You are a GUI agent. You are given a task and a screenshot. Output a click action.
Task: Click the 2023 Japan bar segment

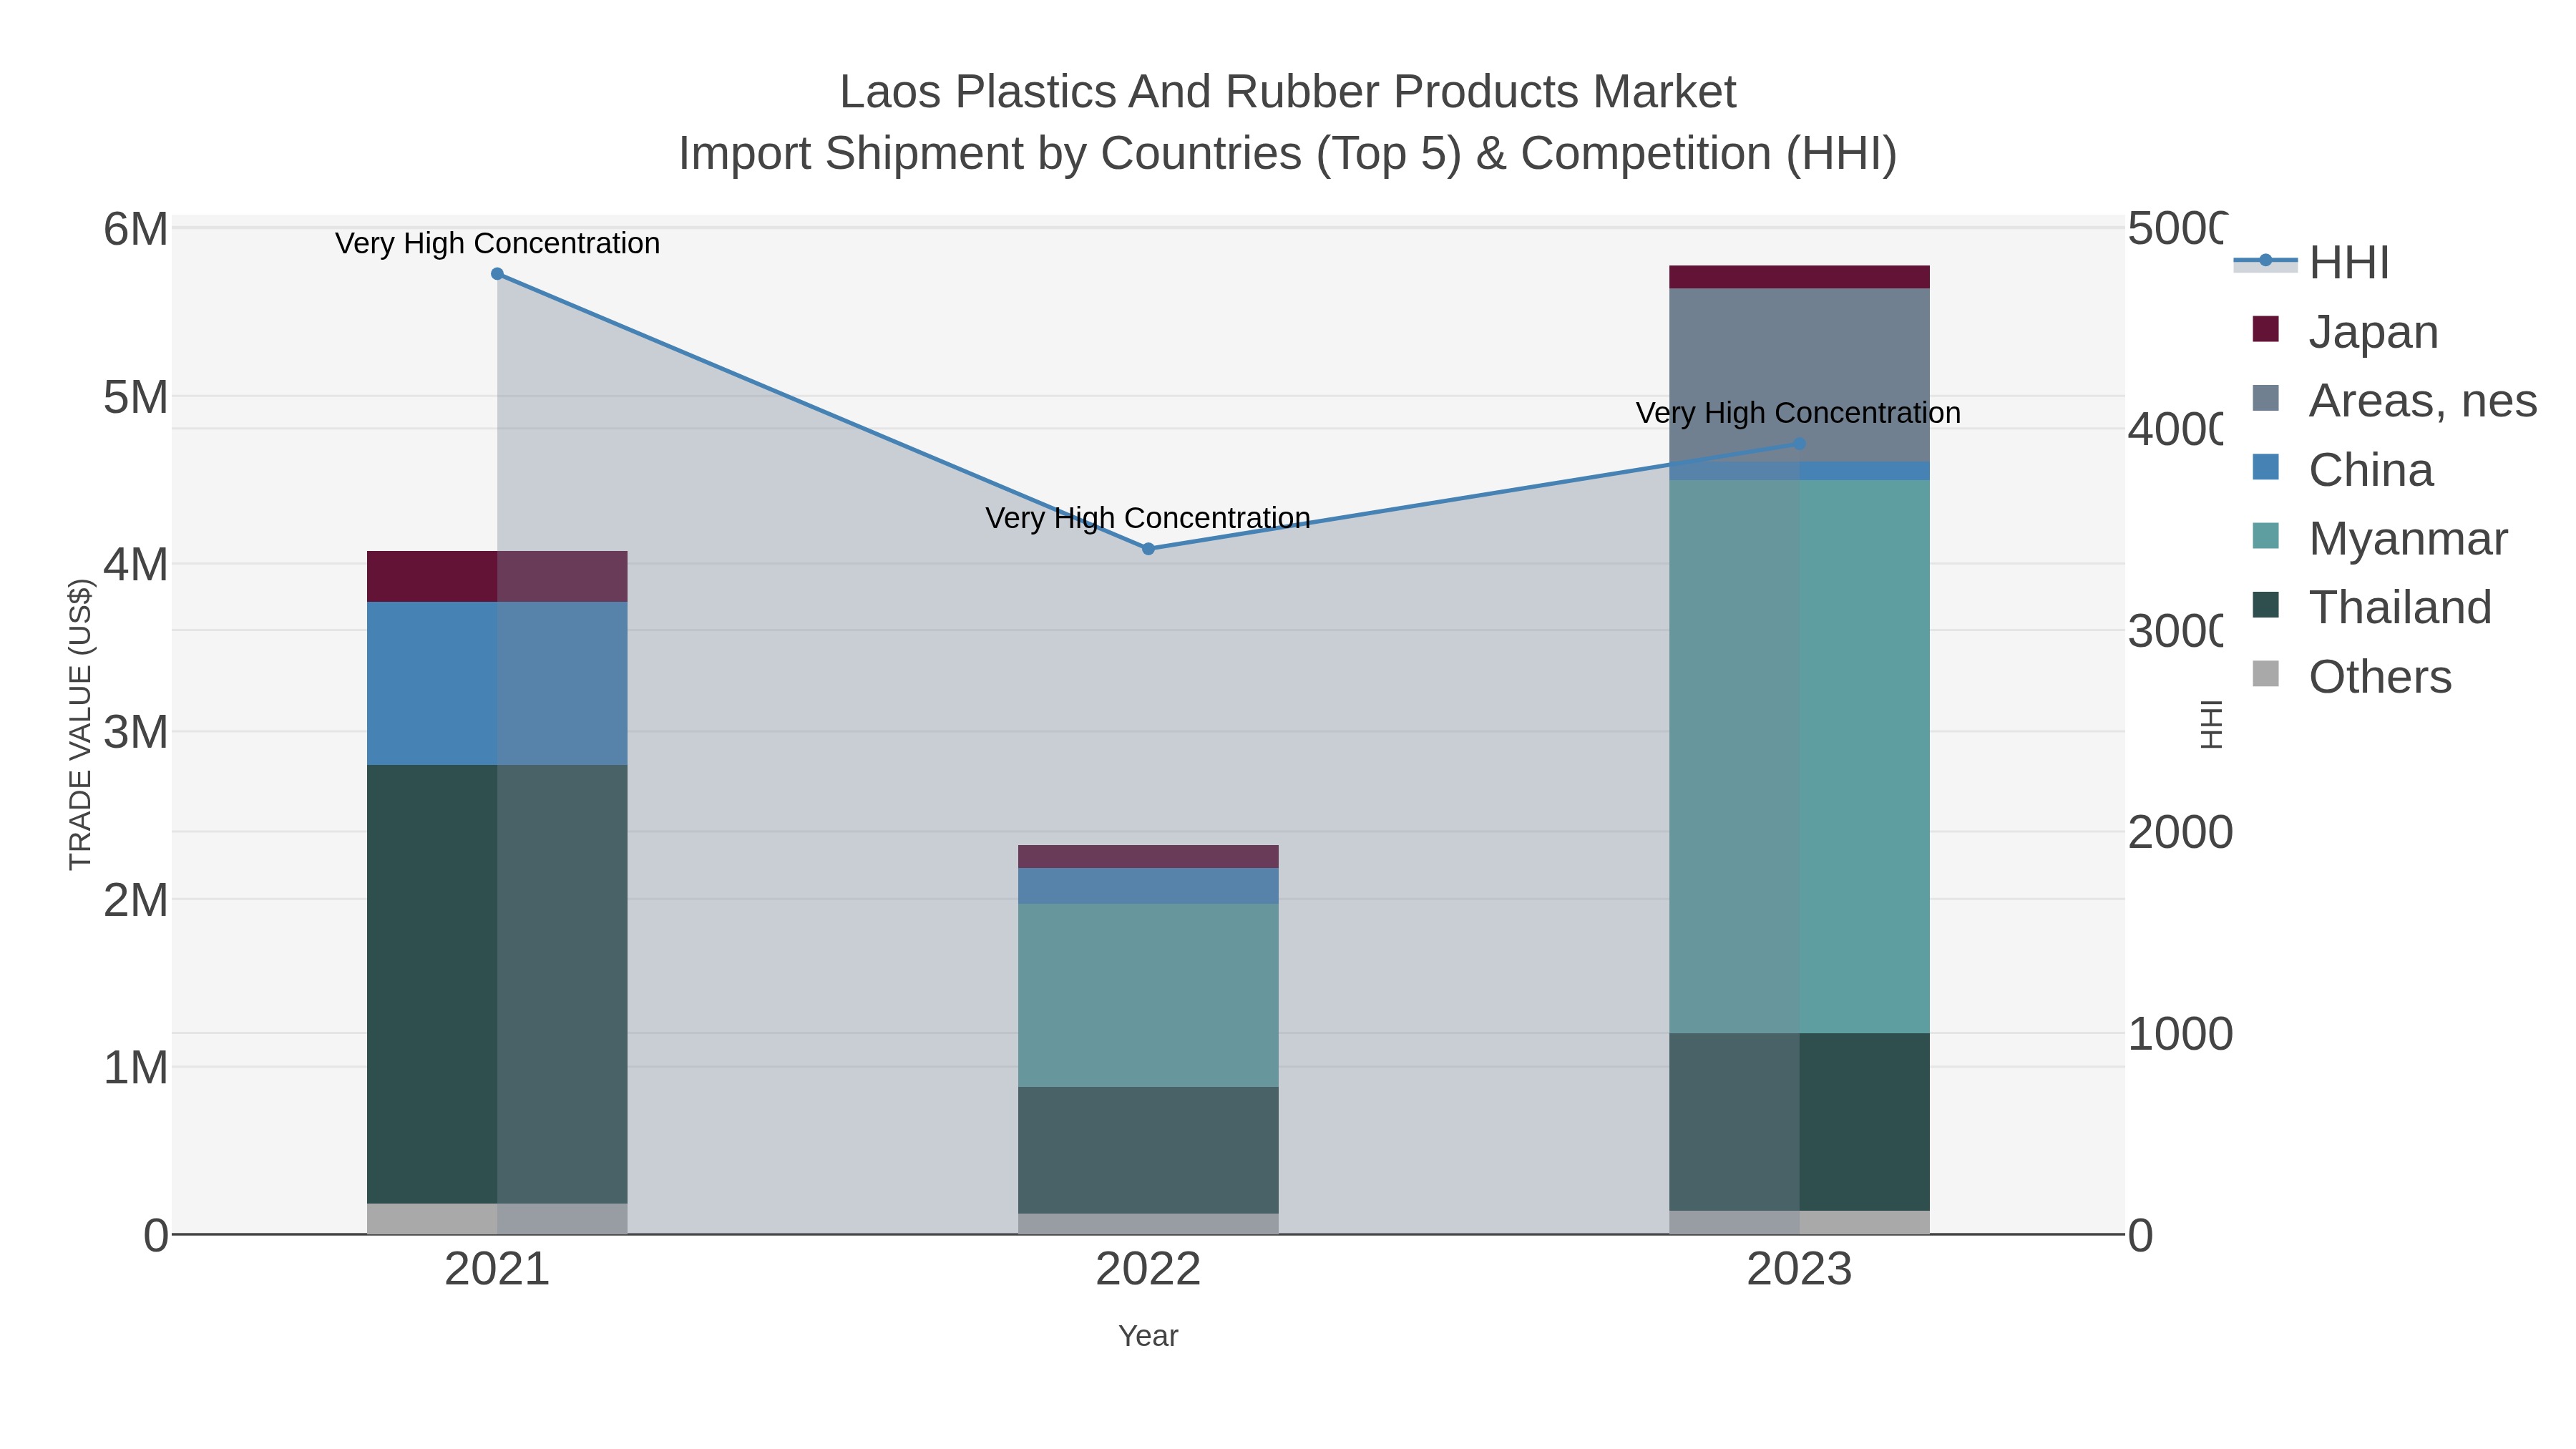point(1799,277)
